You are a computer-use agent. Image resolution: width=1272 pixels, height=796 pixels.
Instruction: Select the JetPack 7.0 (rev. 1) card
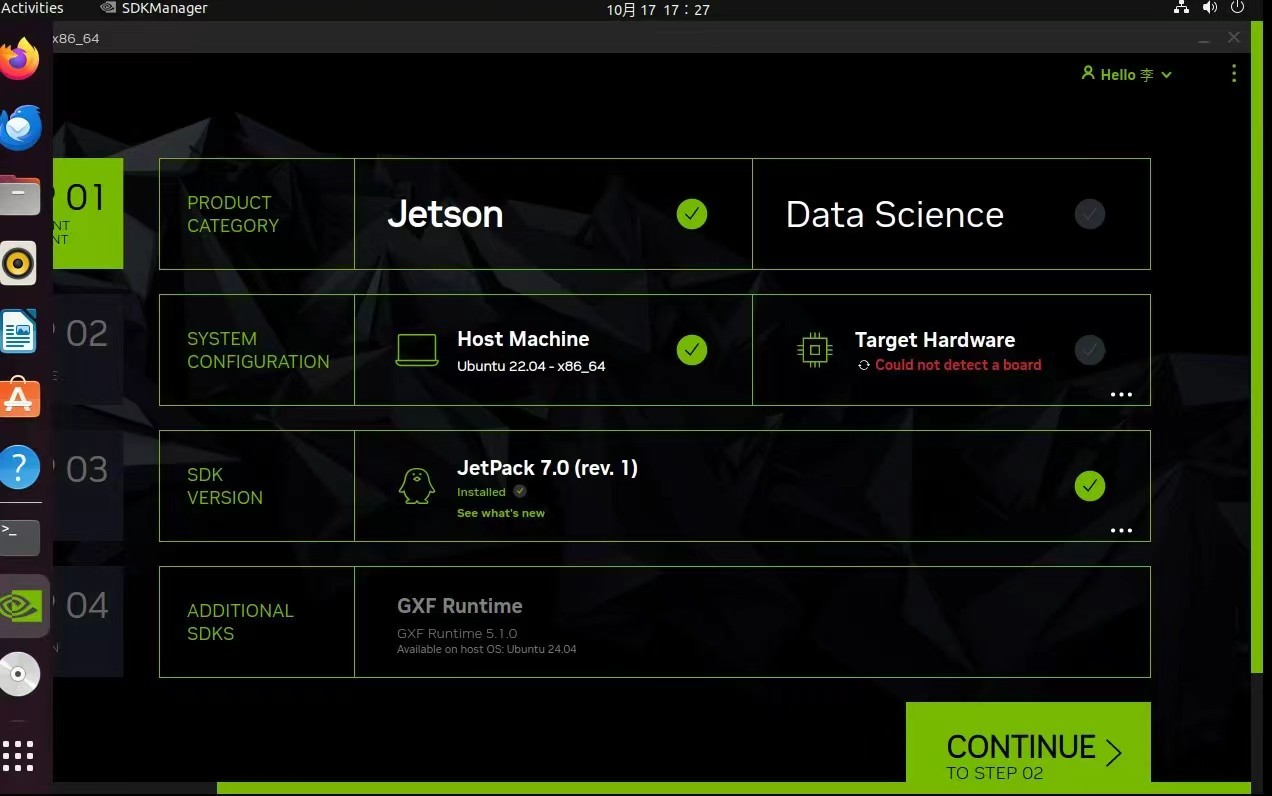point(752,486)
